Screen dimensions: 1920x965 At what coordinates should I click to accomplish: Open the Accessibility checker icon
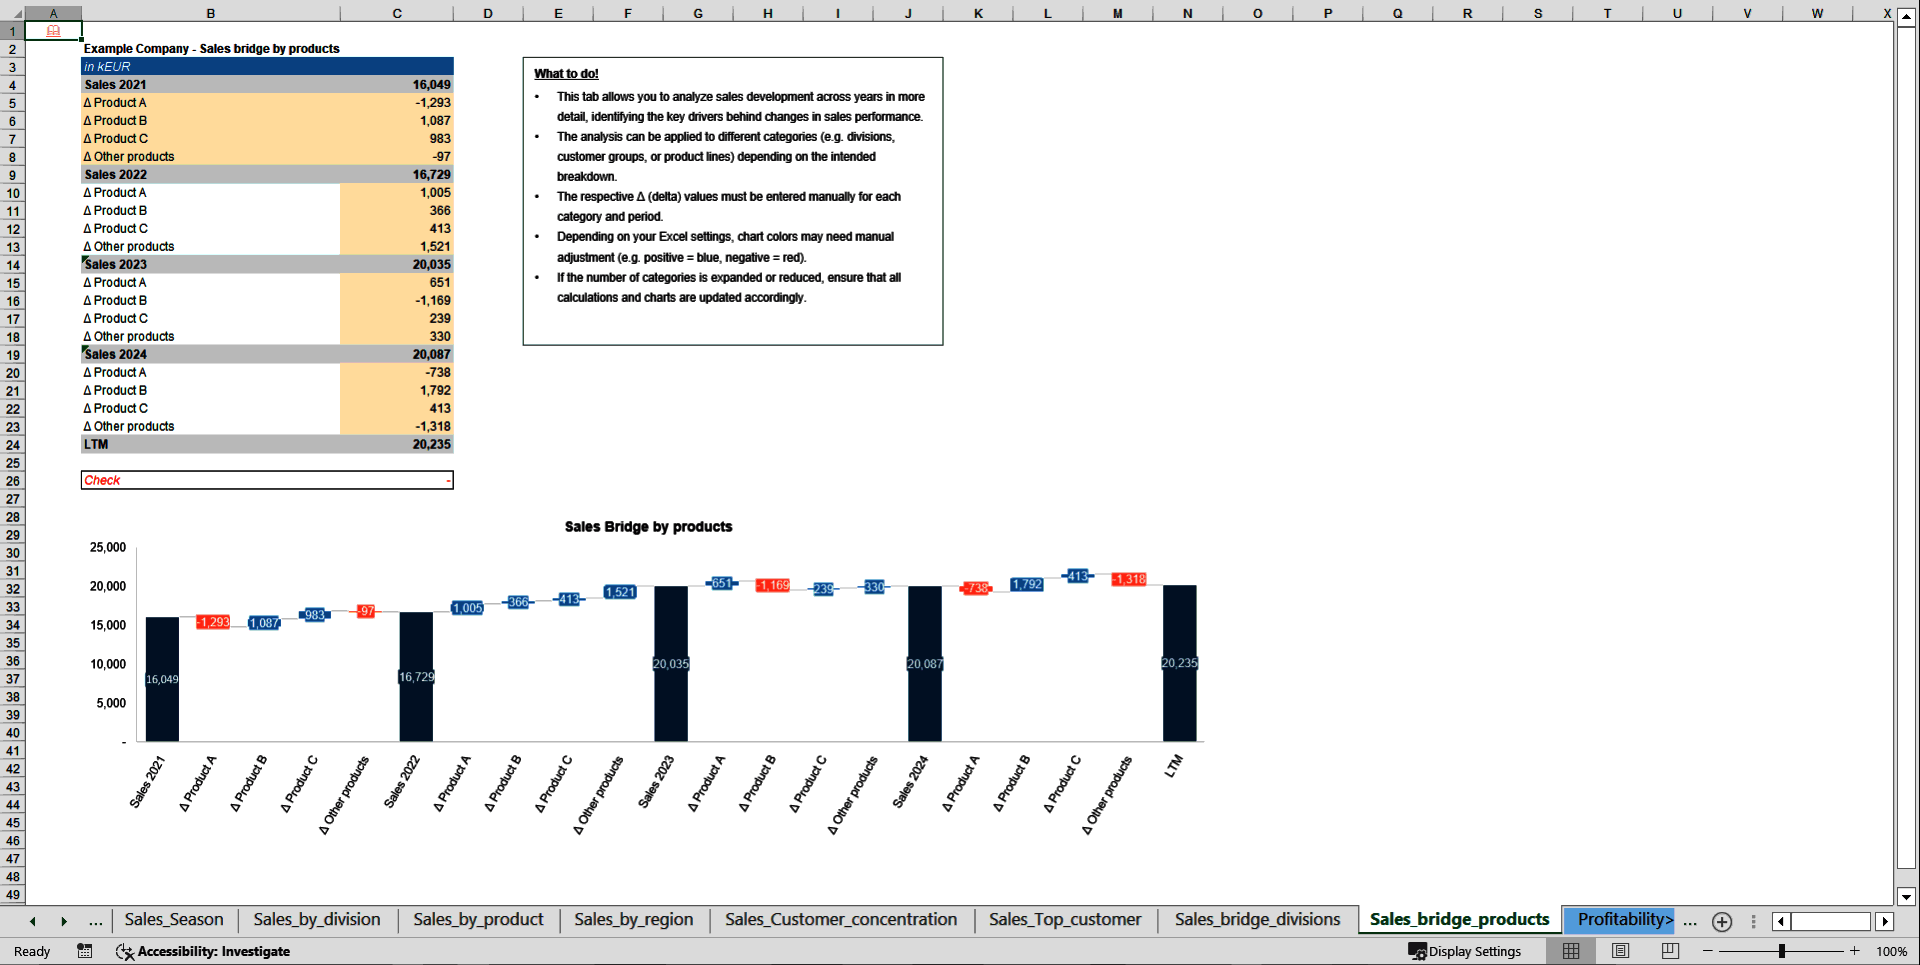pos(124,951)
